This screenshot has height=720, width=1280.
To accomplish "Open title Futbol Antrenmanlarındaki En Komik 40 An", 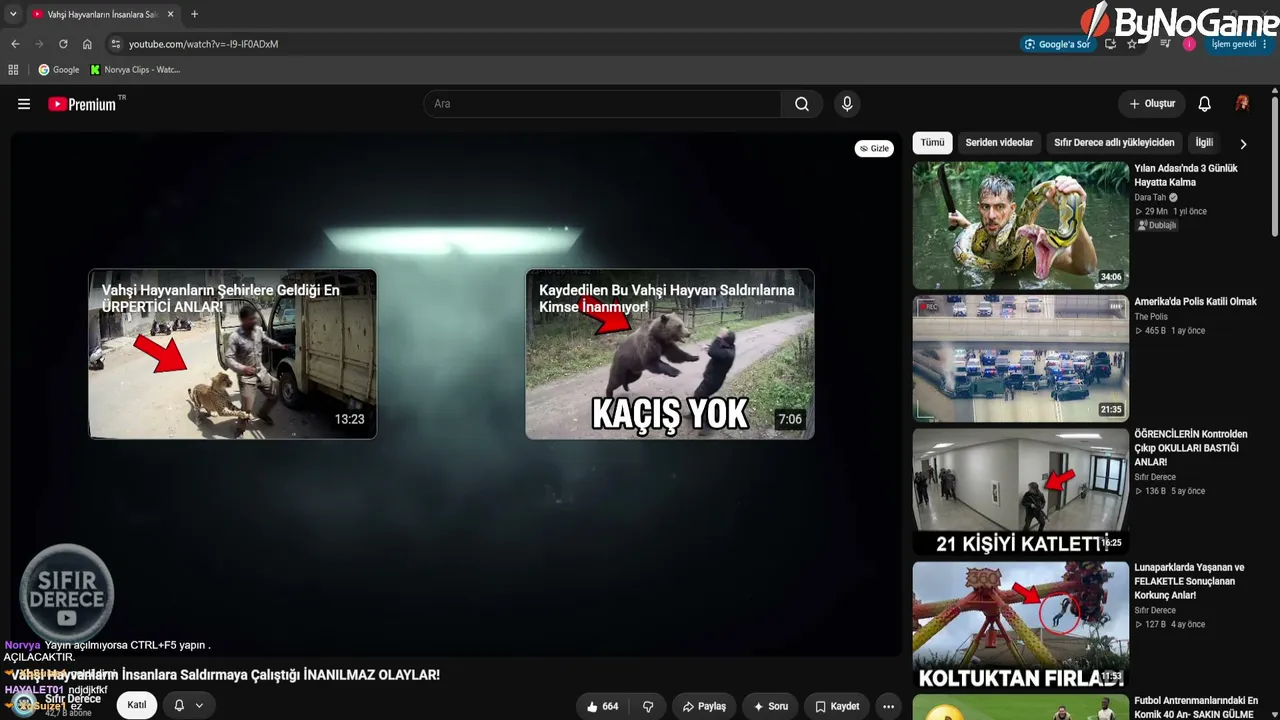I will click(1196, 707).
